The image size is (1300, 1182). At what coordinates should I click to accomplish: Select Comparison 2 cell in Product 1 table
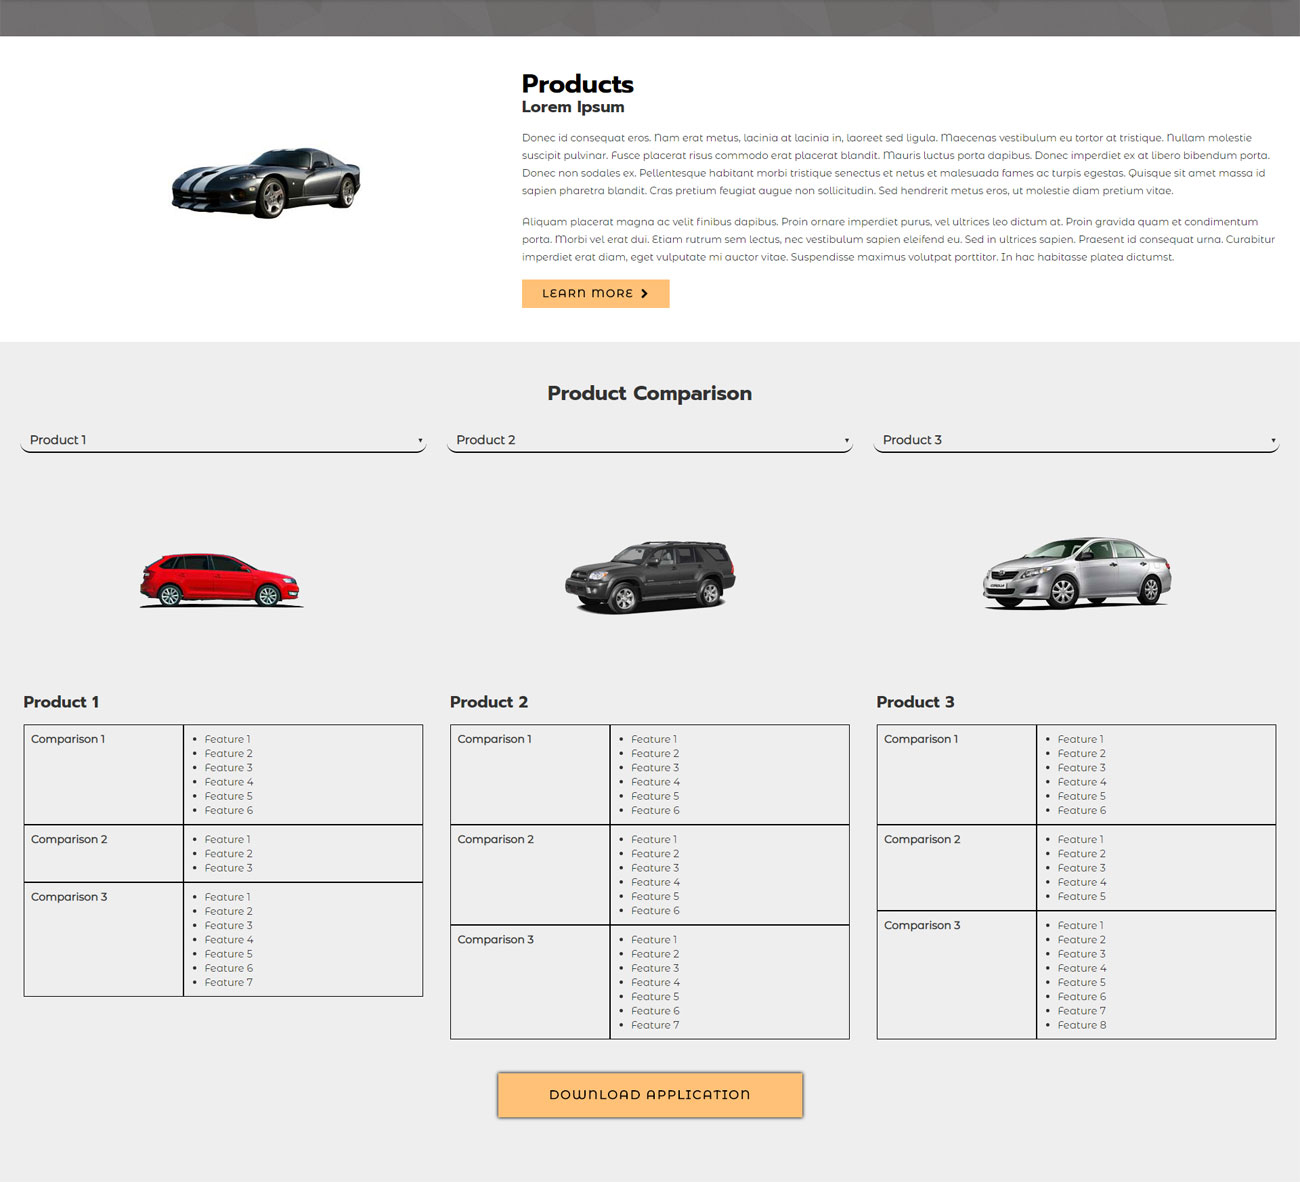pyautogui.click(x=69, y=840)
